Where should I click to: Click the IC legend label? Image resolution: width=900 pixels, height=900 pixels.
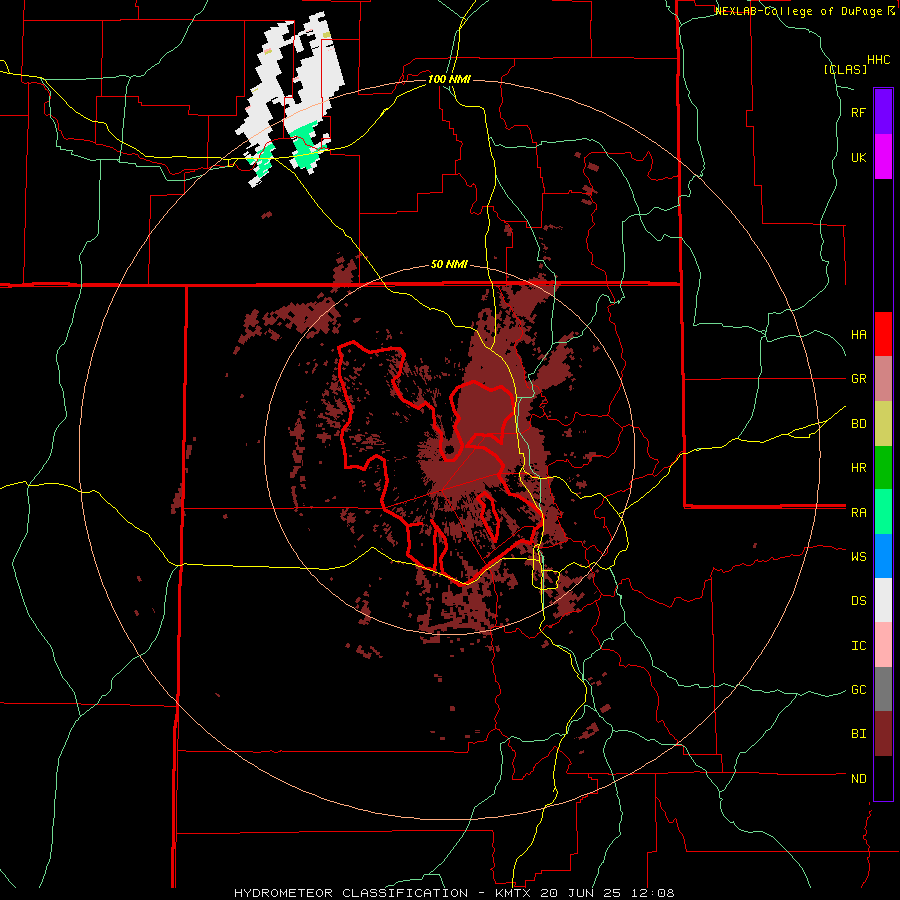(858, 646)
